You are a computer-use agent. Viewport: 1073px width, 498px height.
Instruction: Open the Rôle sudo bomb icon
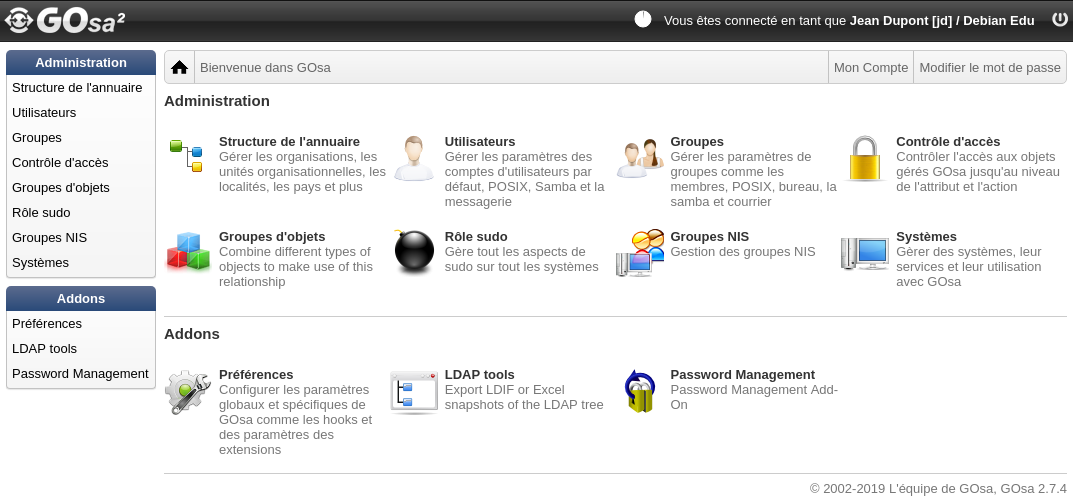[x=414, y=252]
